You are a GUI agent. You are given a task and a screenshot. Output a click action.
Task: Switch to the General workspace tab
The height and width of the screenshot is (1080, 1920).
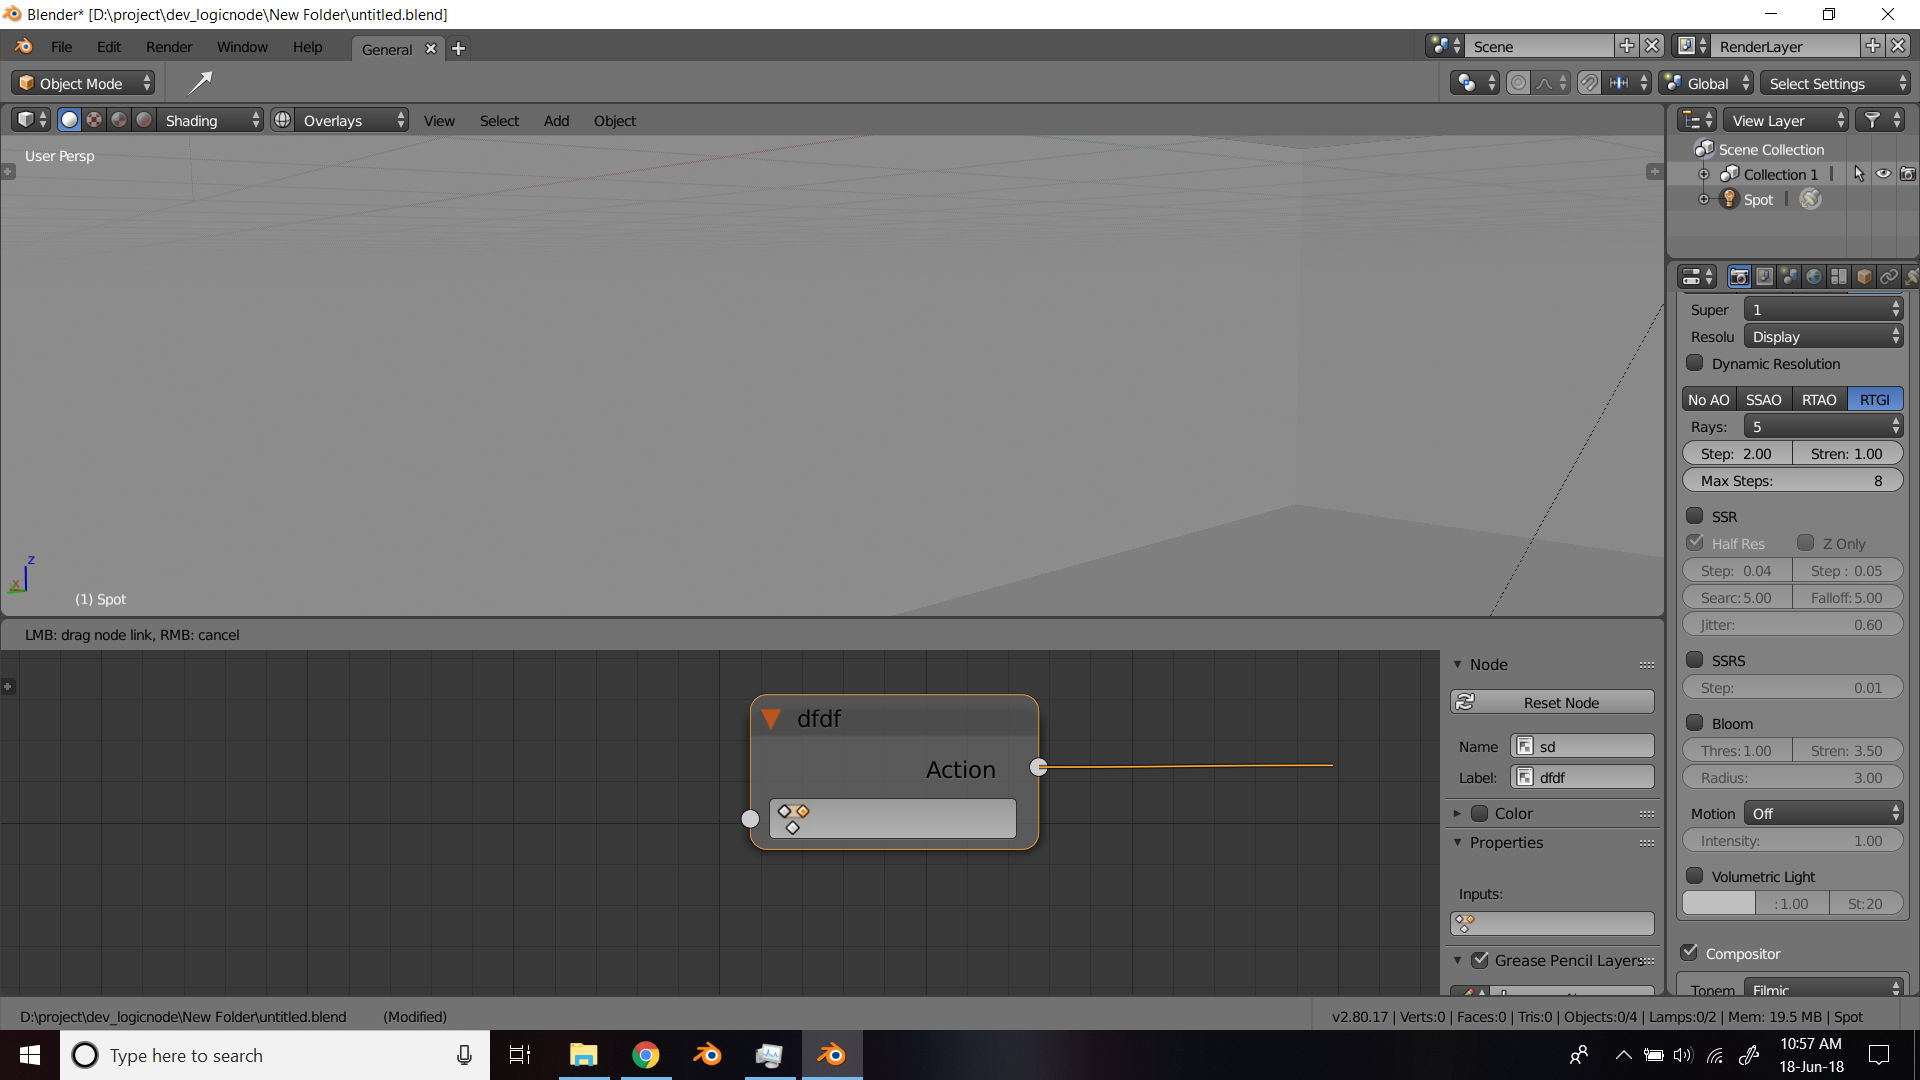tap(386, 48)
